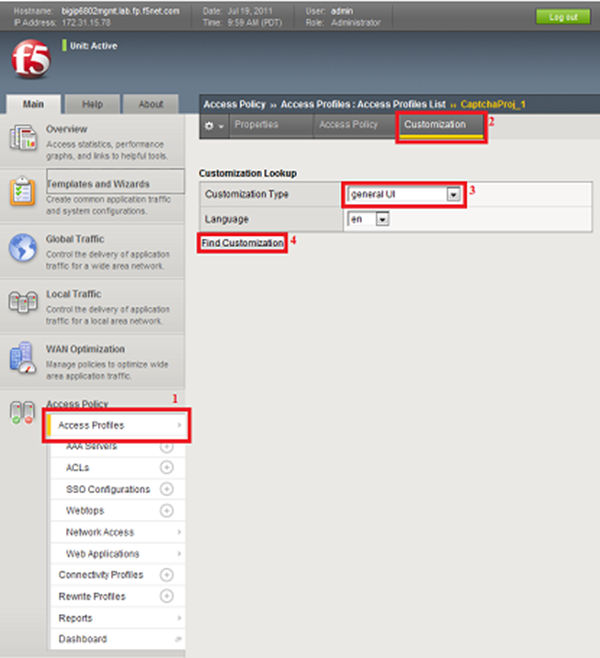
Task: Select the SSO Configurations menu item
Action: pyautogui.click(x=108, y=489)
